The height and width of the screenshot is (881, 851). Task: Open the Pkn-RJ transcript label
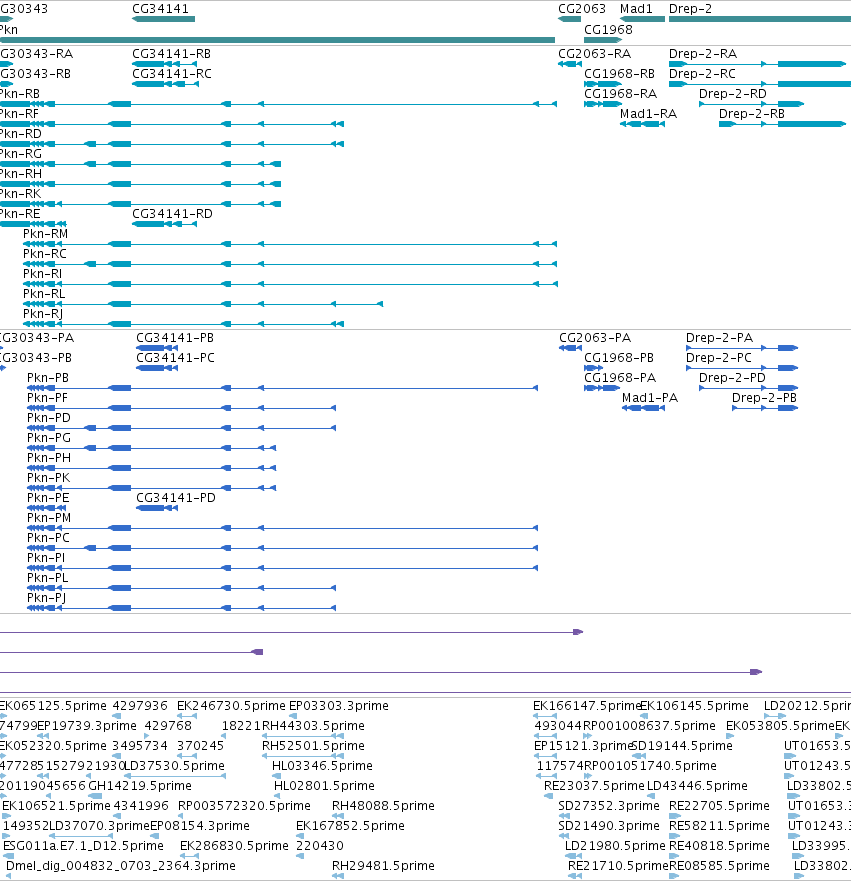pos(43,314)
